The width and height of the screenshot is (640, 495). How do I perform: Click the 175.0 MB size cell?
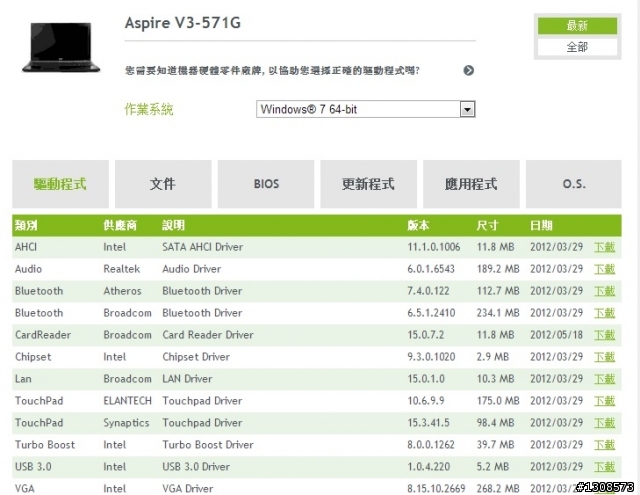[x=498, y=401]
